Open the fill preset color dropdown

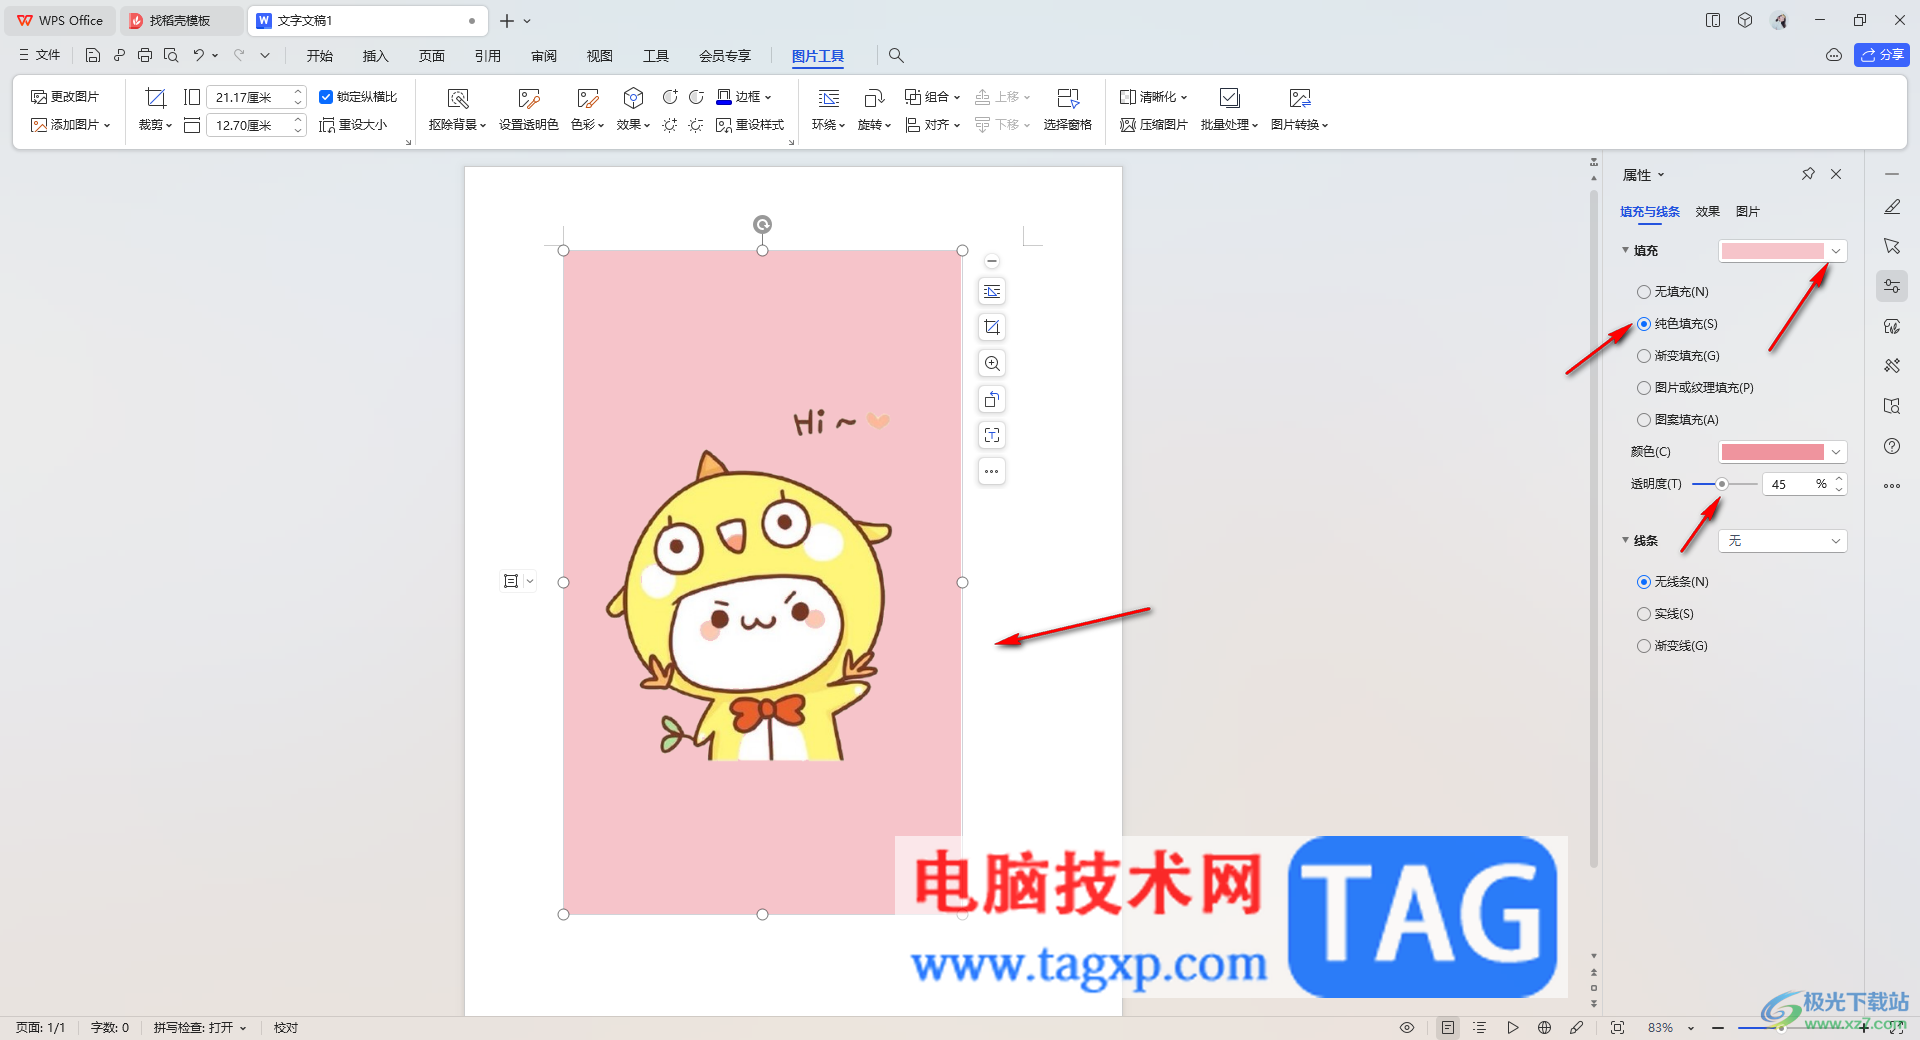click(1783, 251)
